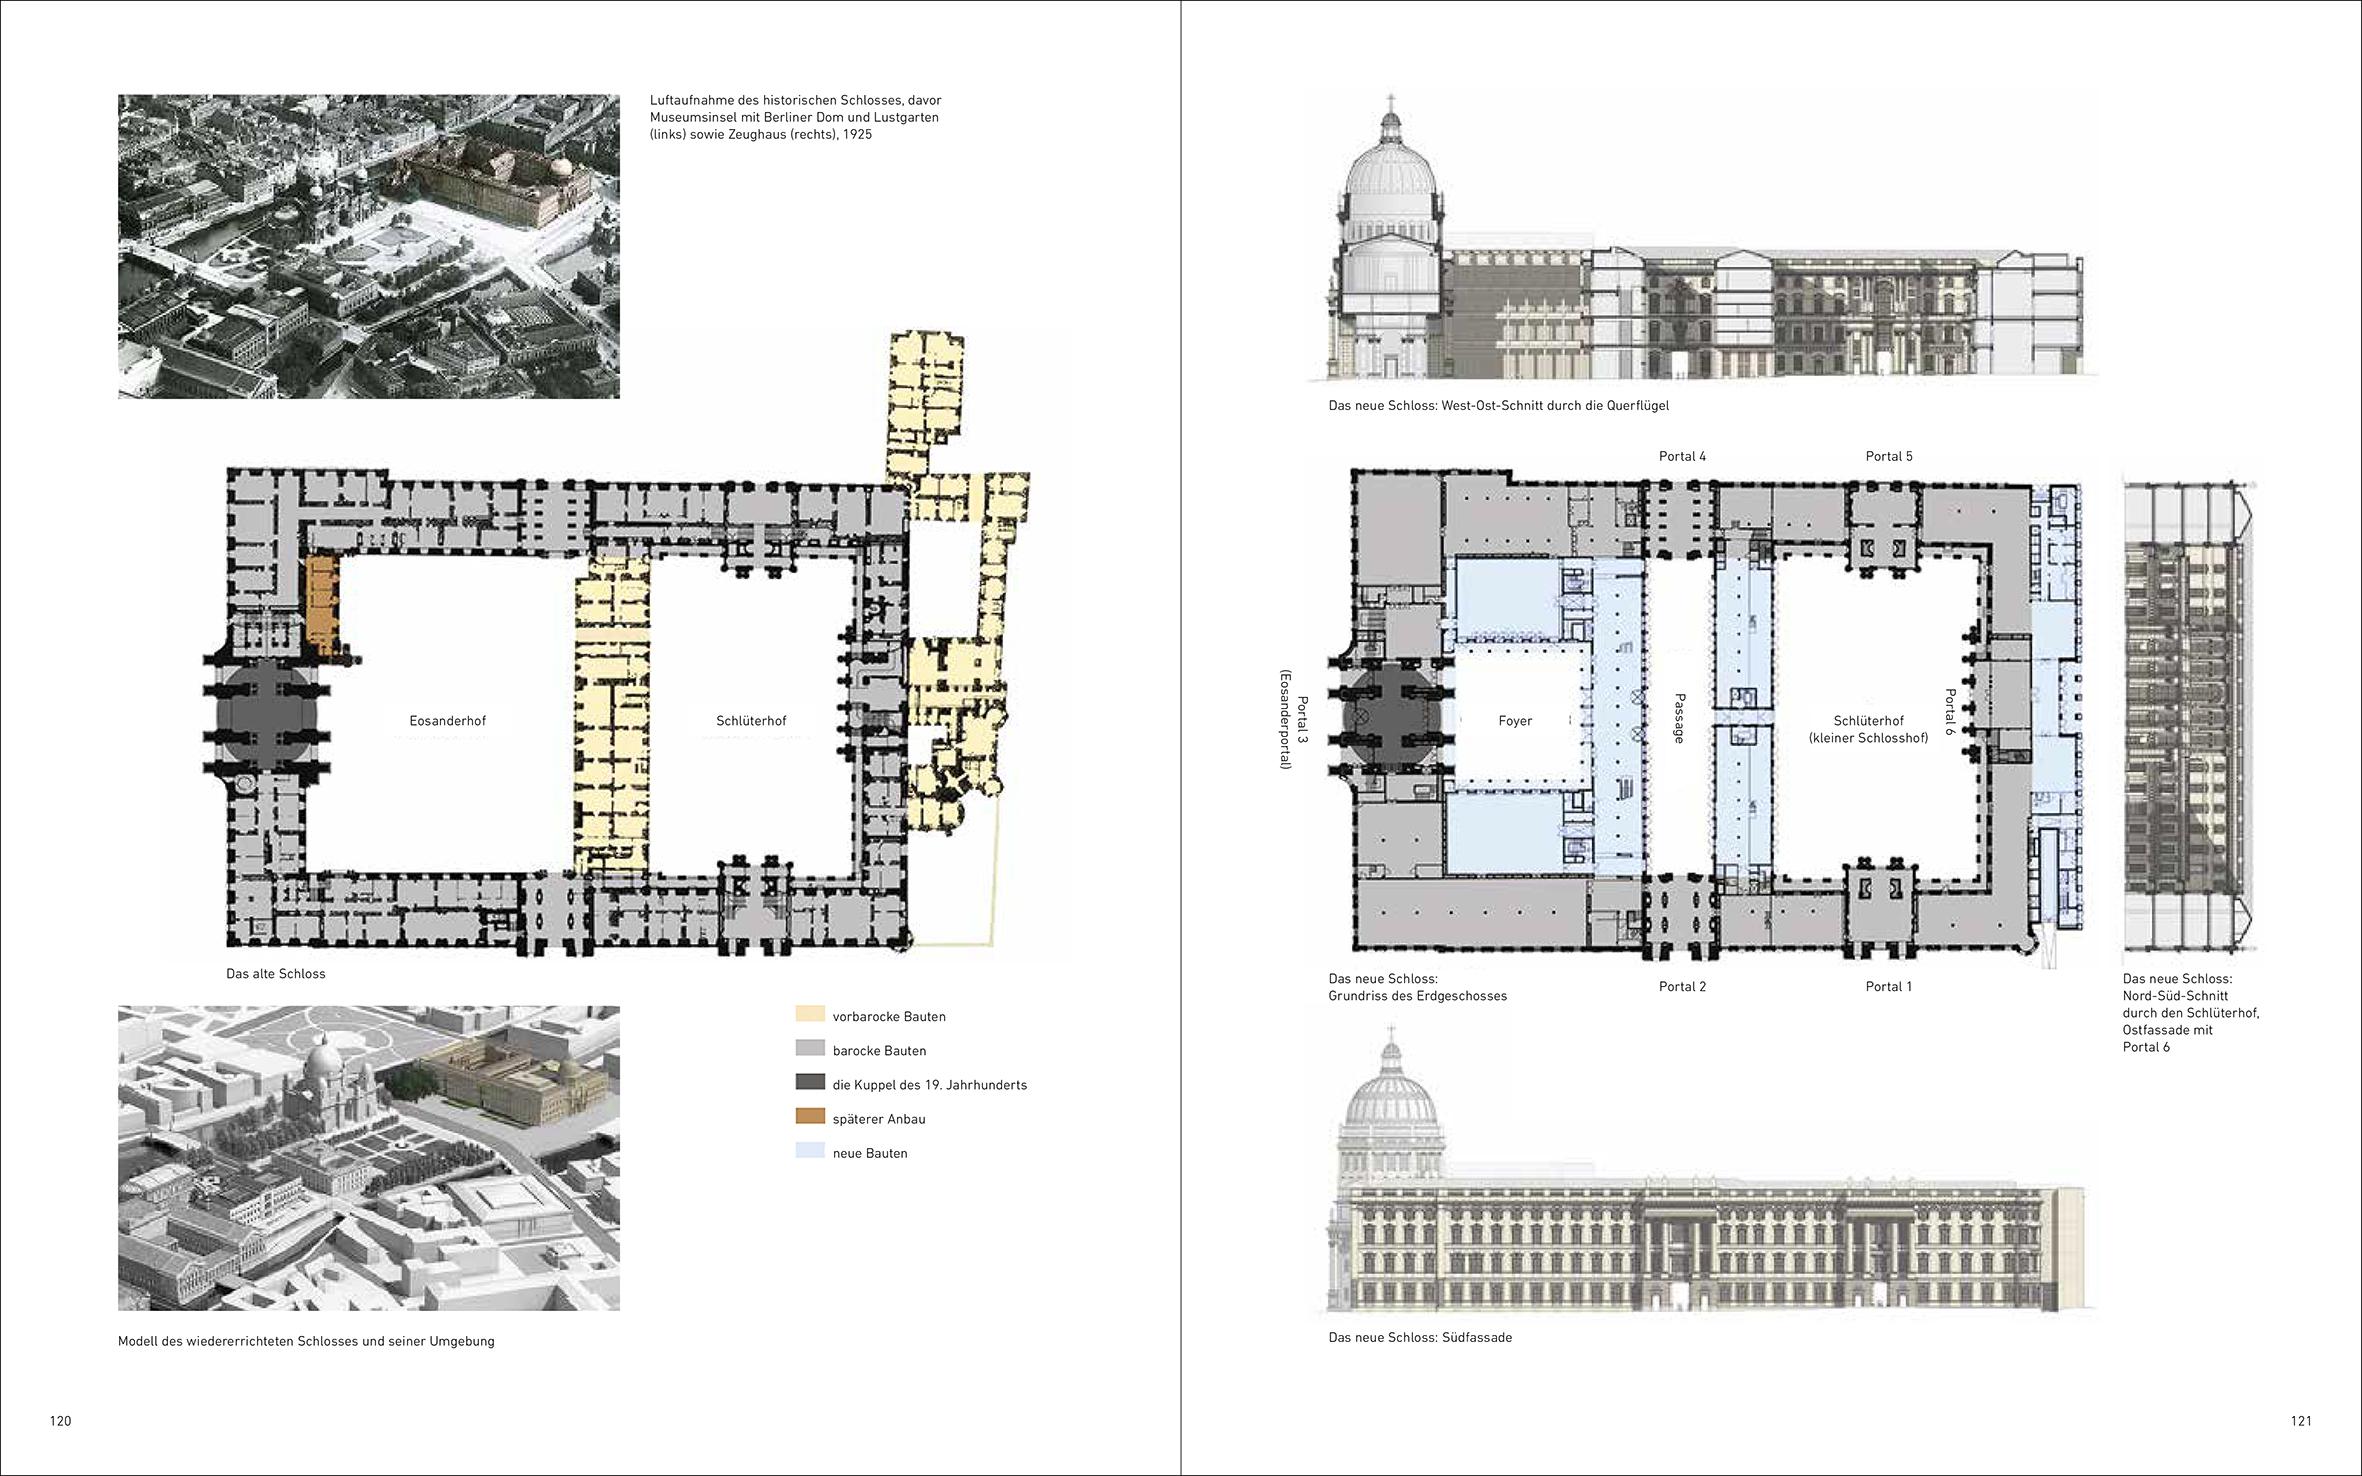Click the späterer Anbau brown swatch
The height and width of the screenshot is (1476, 2362).
pos(810,1117)
